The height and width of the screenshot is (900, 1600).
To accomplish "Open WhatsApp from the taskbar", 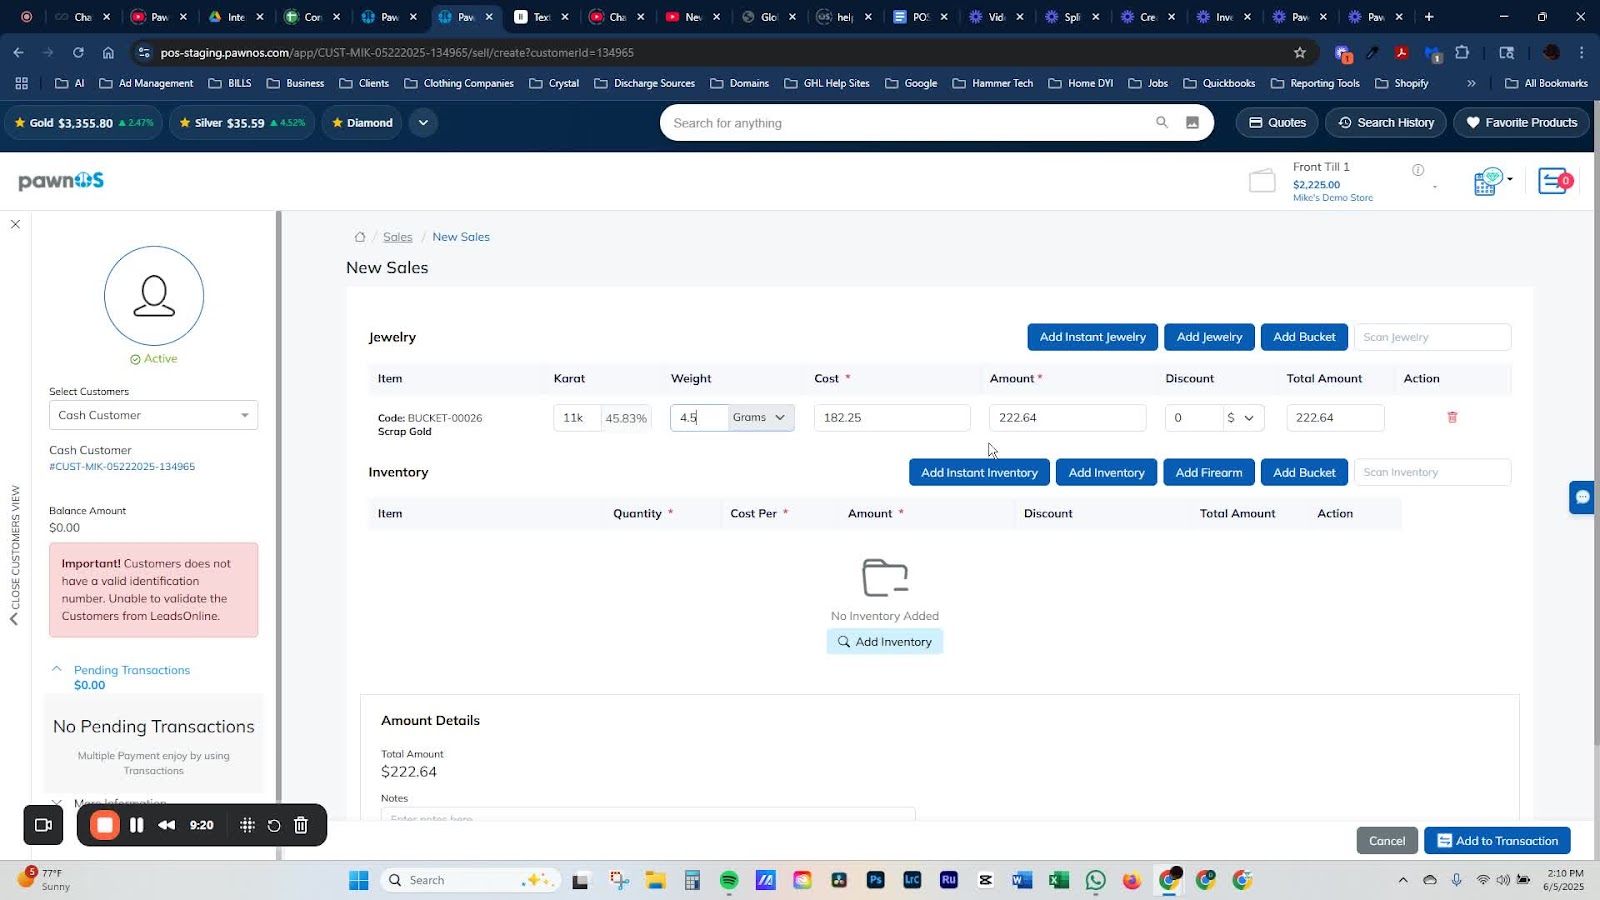I will 1096,880.
